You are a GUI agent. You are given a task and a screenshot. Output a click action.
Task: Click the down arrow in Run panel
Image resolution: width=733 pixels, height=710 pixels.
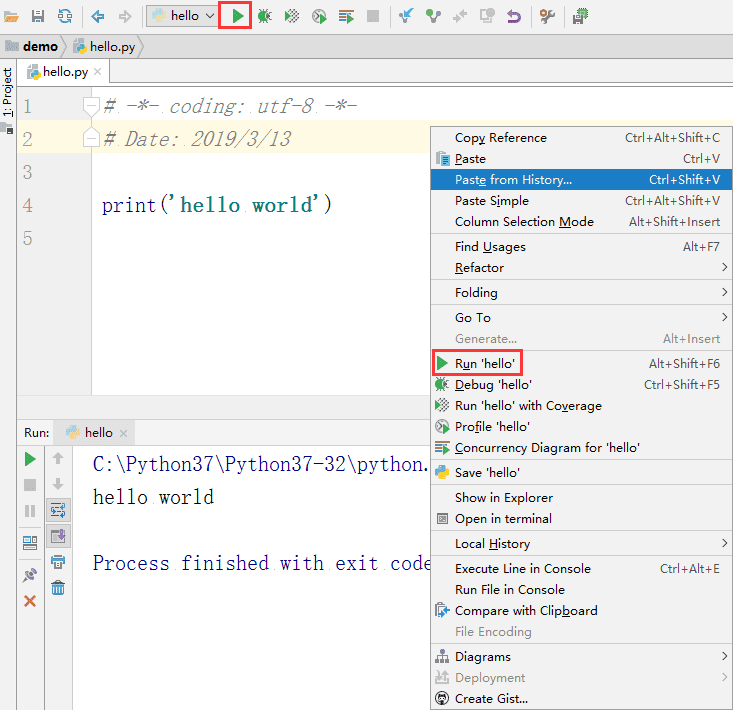pos(58,484)
